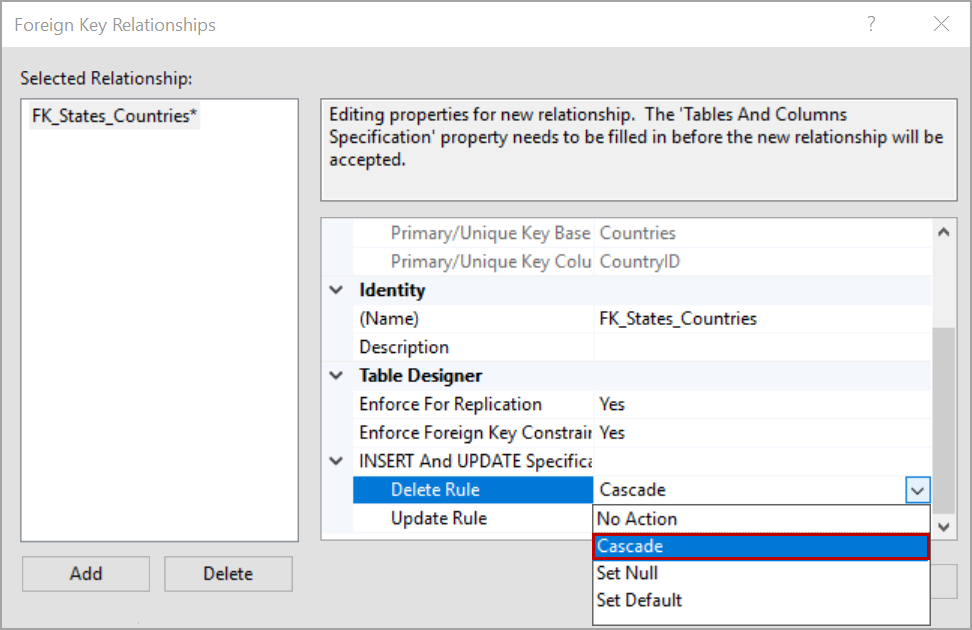The height and width of the screenshot is (630, 972).
Task: Click the help question mark icon
Action: click(871, 24)
